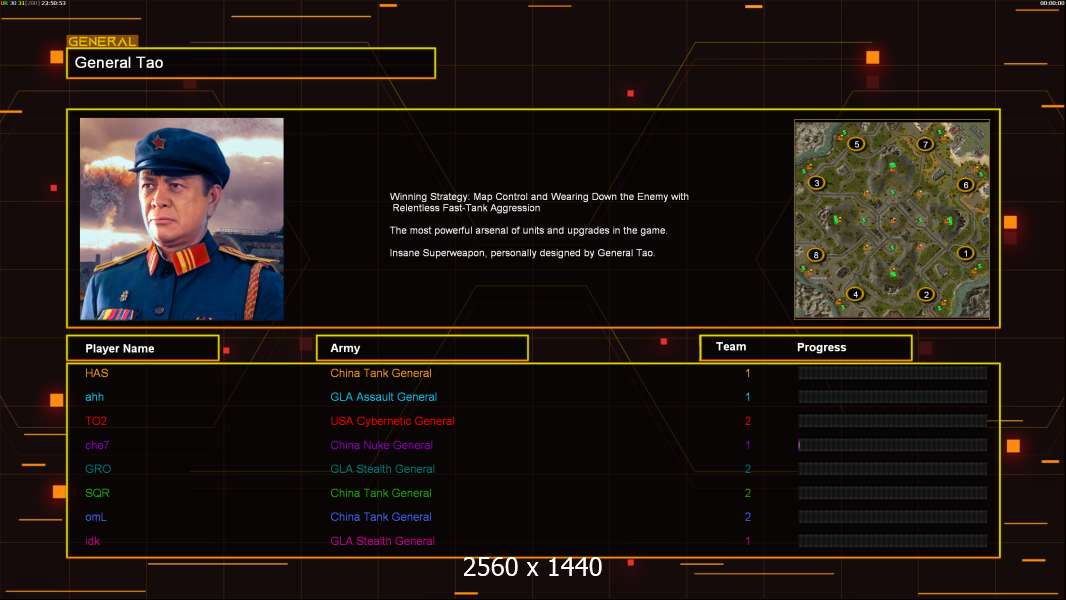Click the Insane Superweapon description line
The image size is (1066, 600).
tap(522, 253)
